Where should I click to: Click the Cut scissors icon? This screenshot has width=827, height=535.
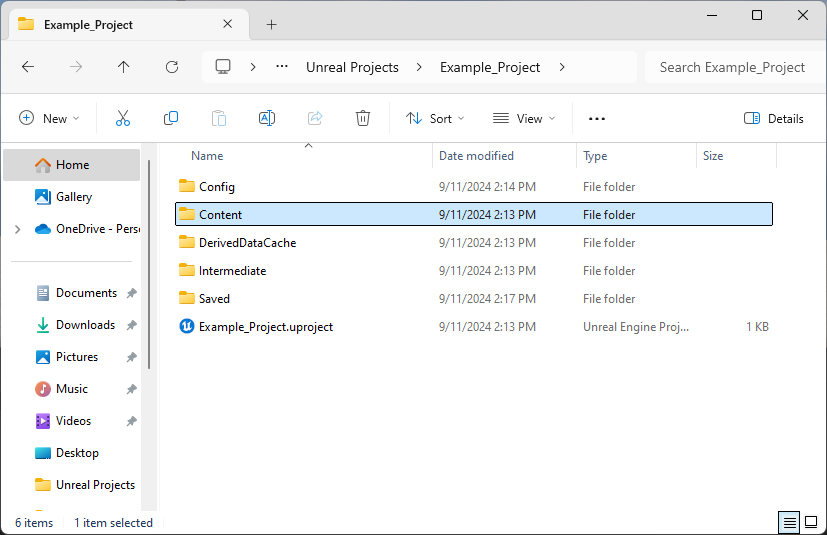[123, 118]
